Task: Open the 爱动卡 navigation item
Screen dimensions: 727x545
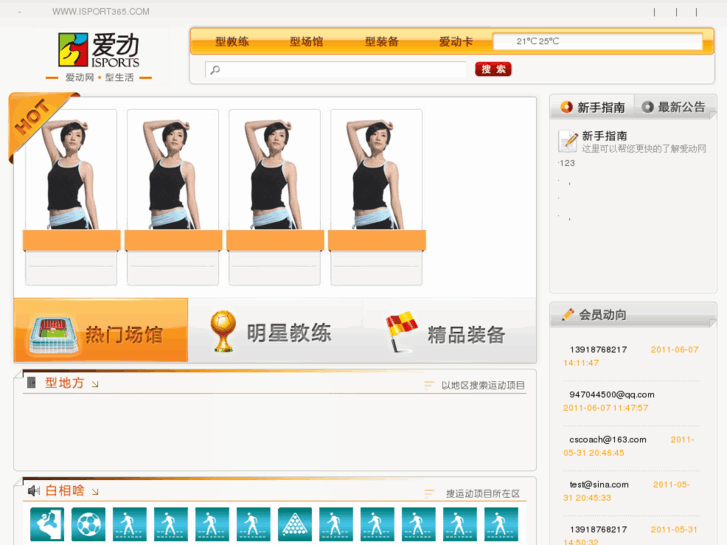Action: pyautogui.click(x=456, y=42)
